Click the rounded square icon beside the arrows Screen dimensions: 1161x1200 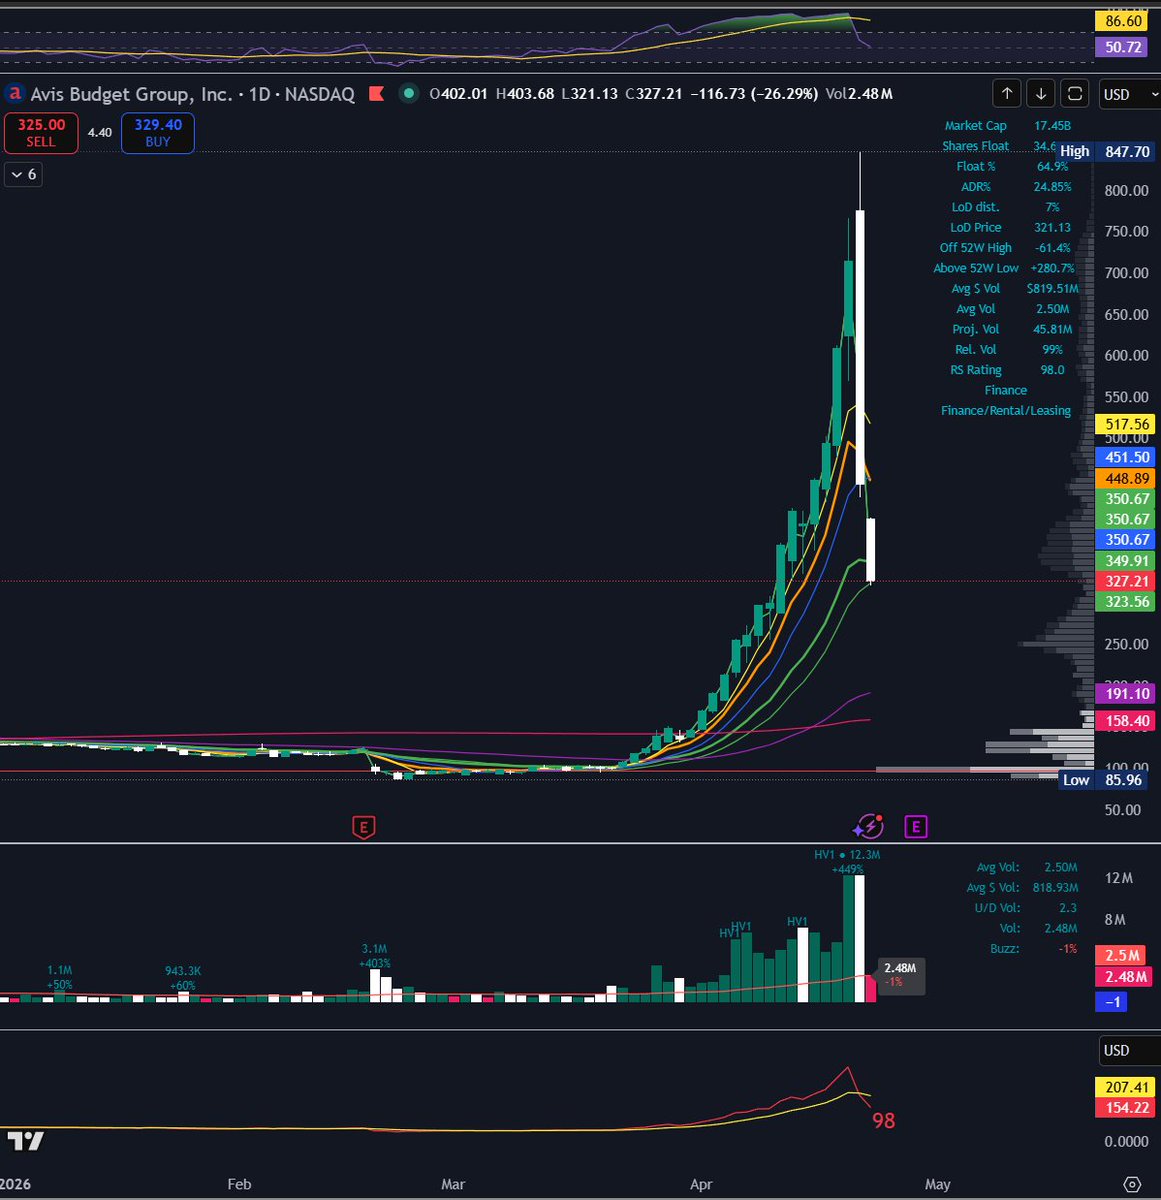tap(1075, 94)
